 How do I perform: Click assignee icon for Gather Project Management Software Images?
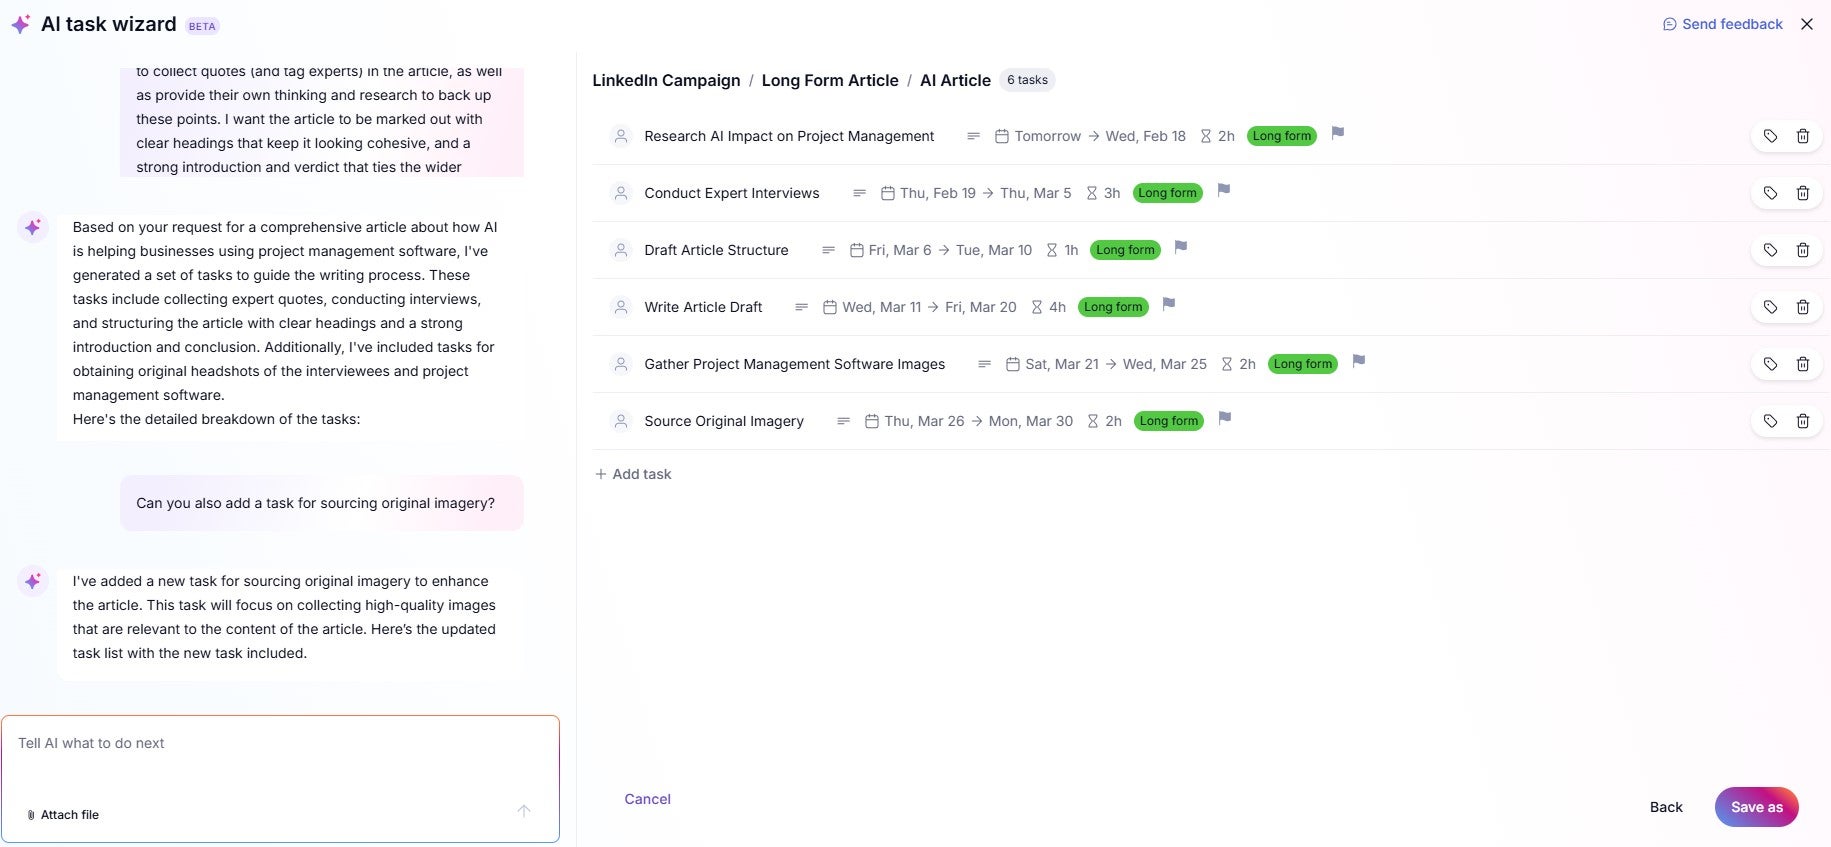pos(621,364)
